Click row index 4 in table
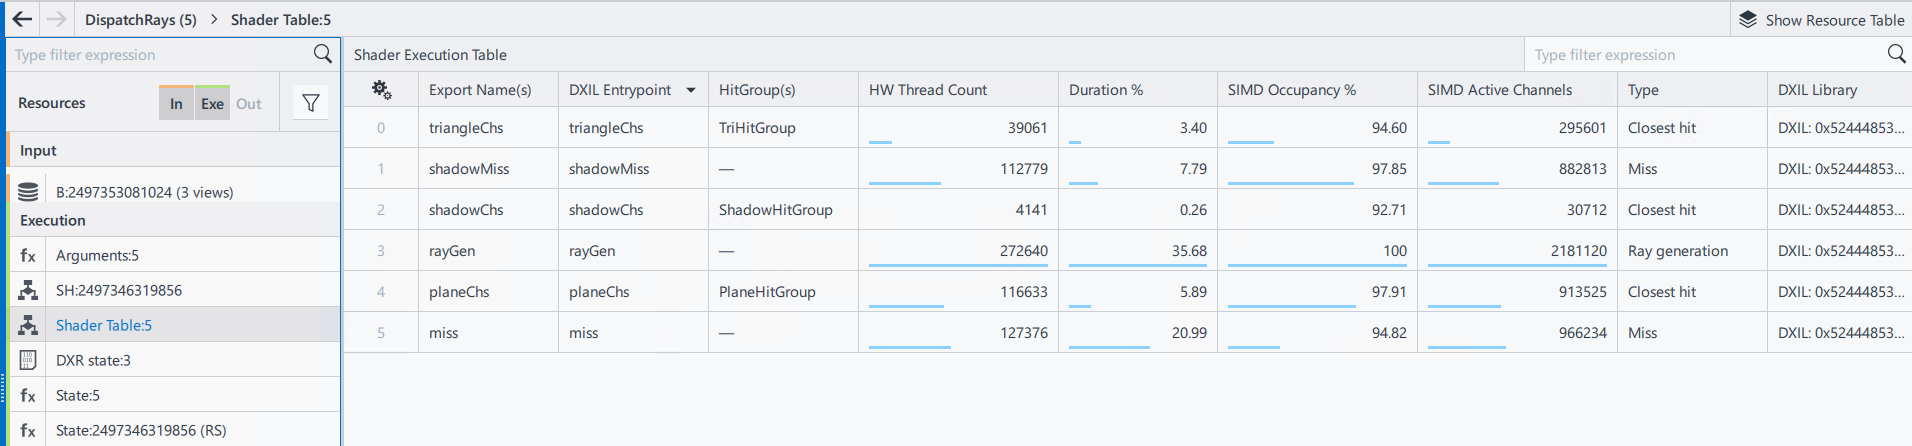This screenshot has height=446, width=1912. [x=381, y=292]
